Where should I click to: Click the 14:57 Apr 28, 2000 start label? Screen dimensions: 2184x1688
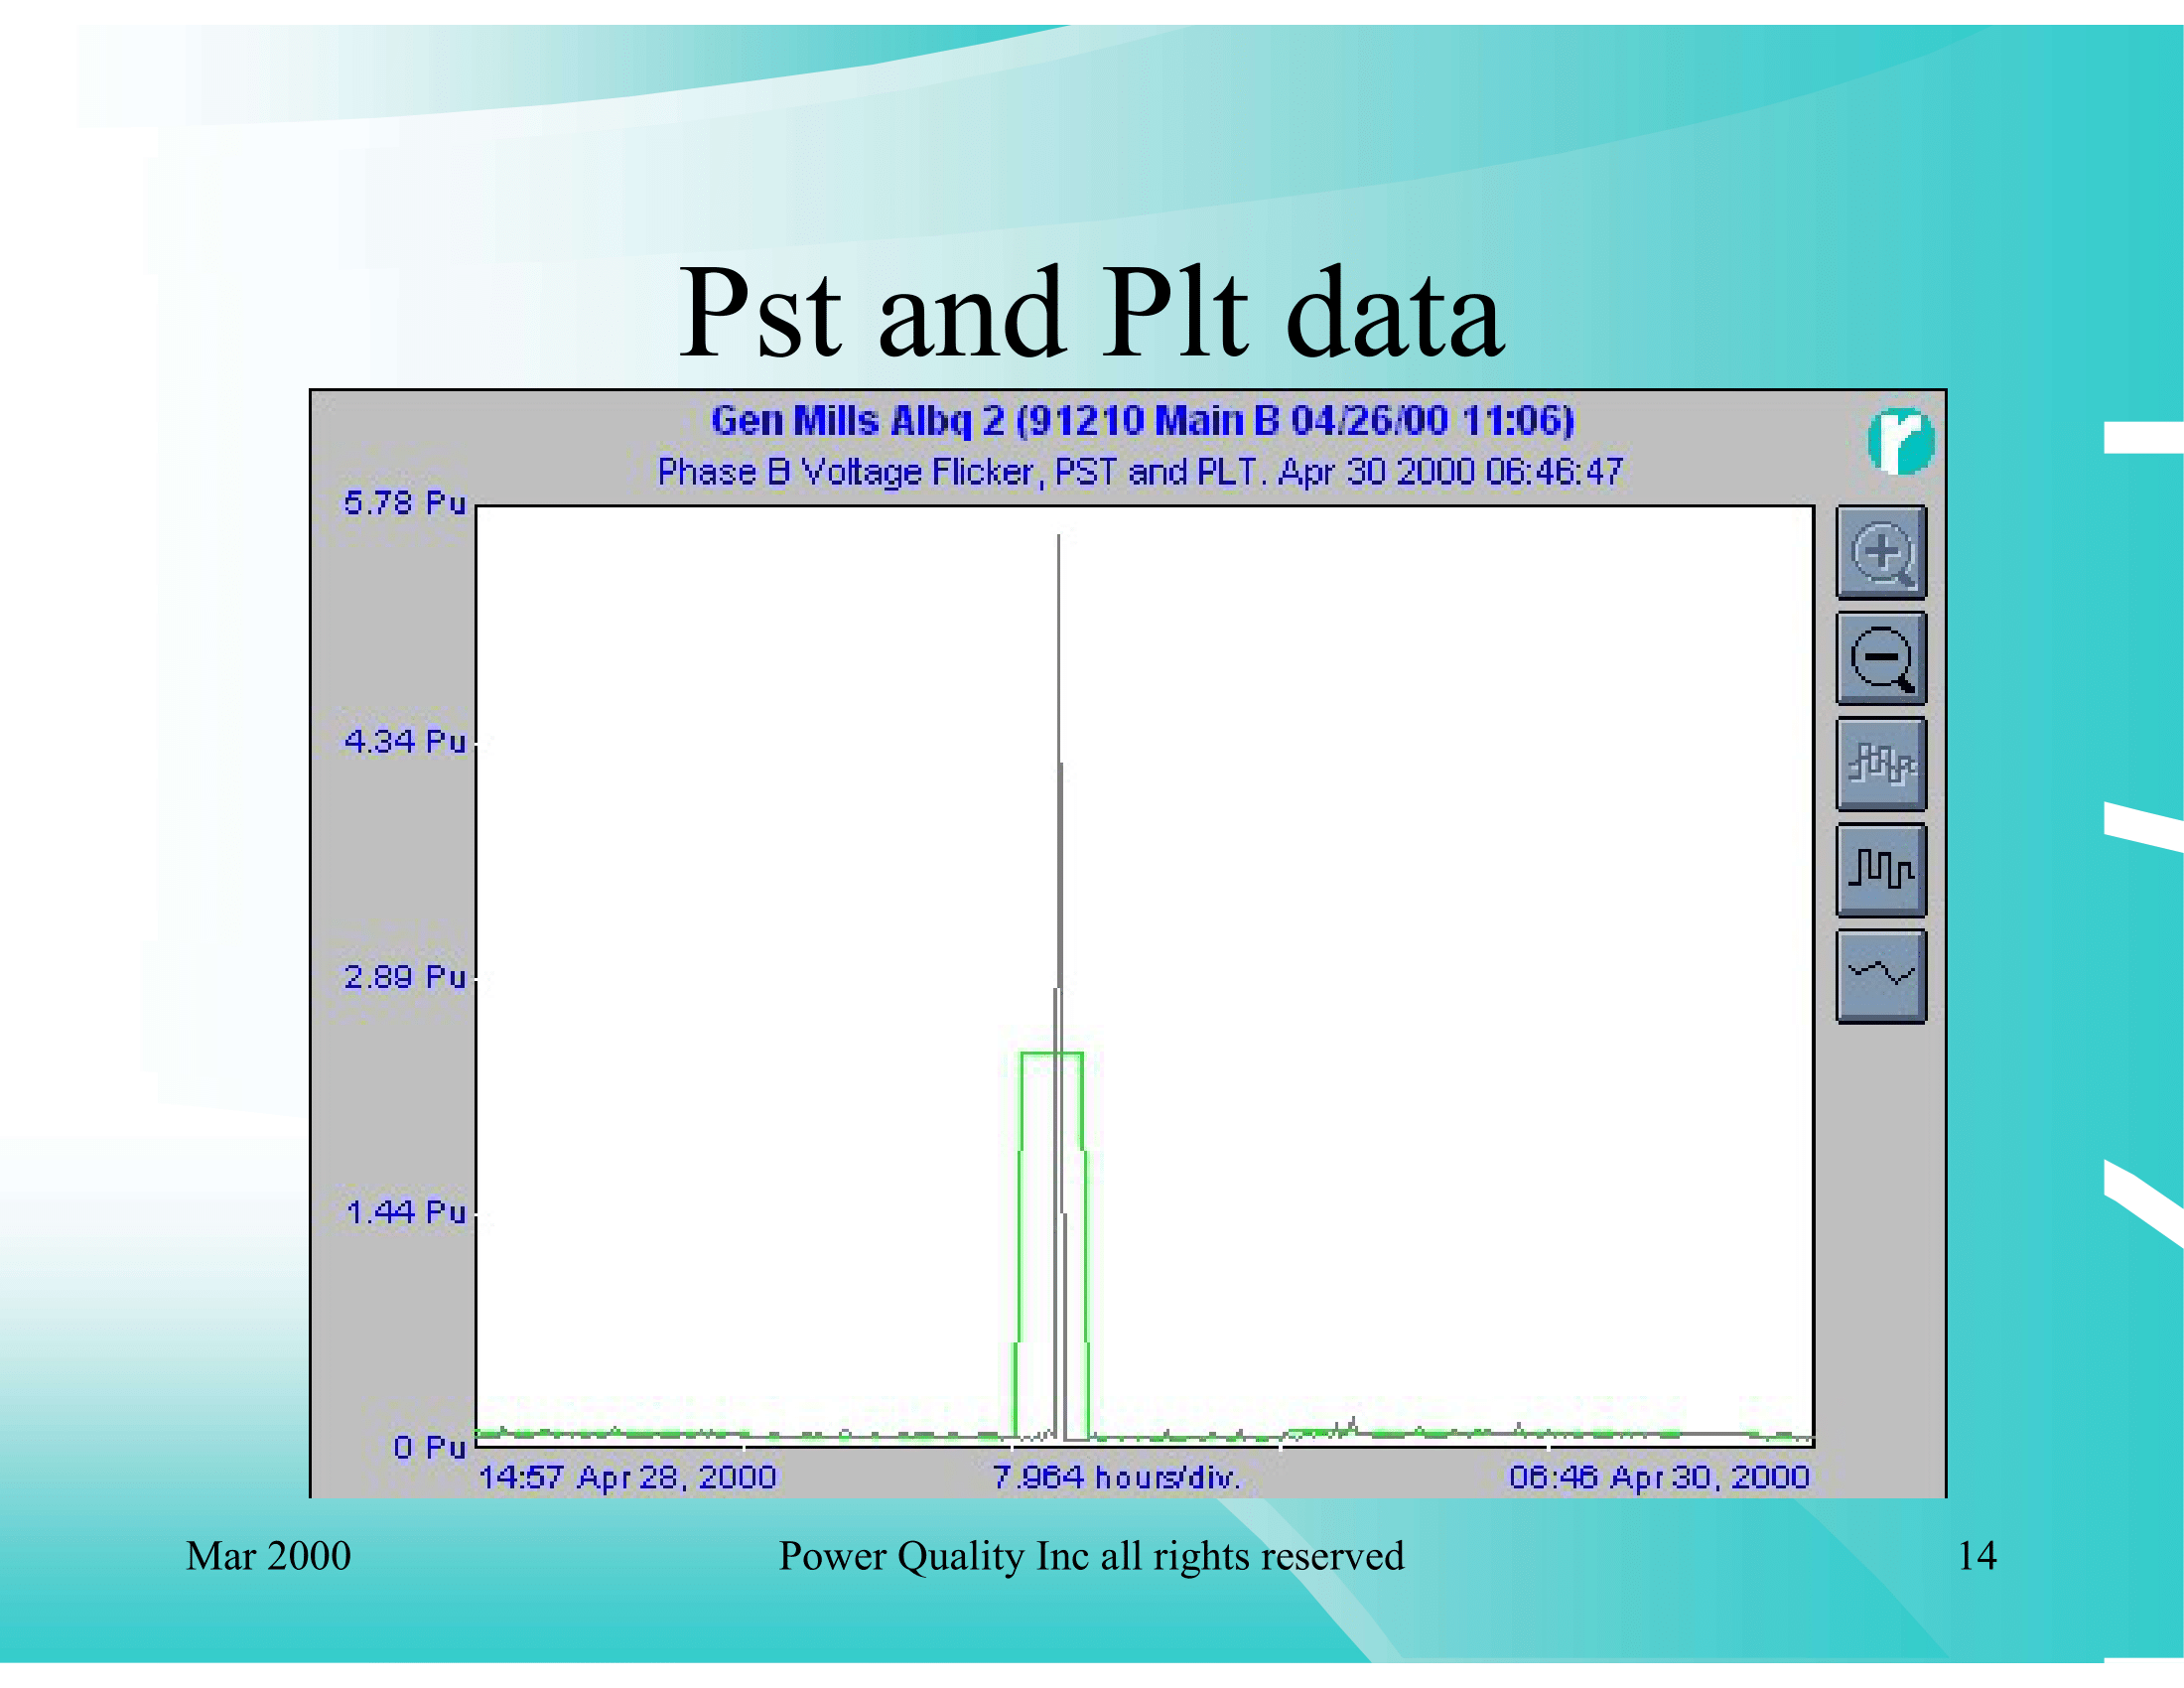(627, 1478)
